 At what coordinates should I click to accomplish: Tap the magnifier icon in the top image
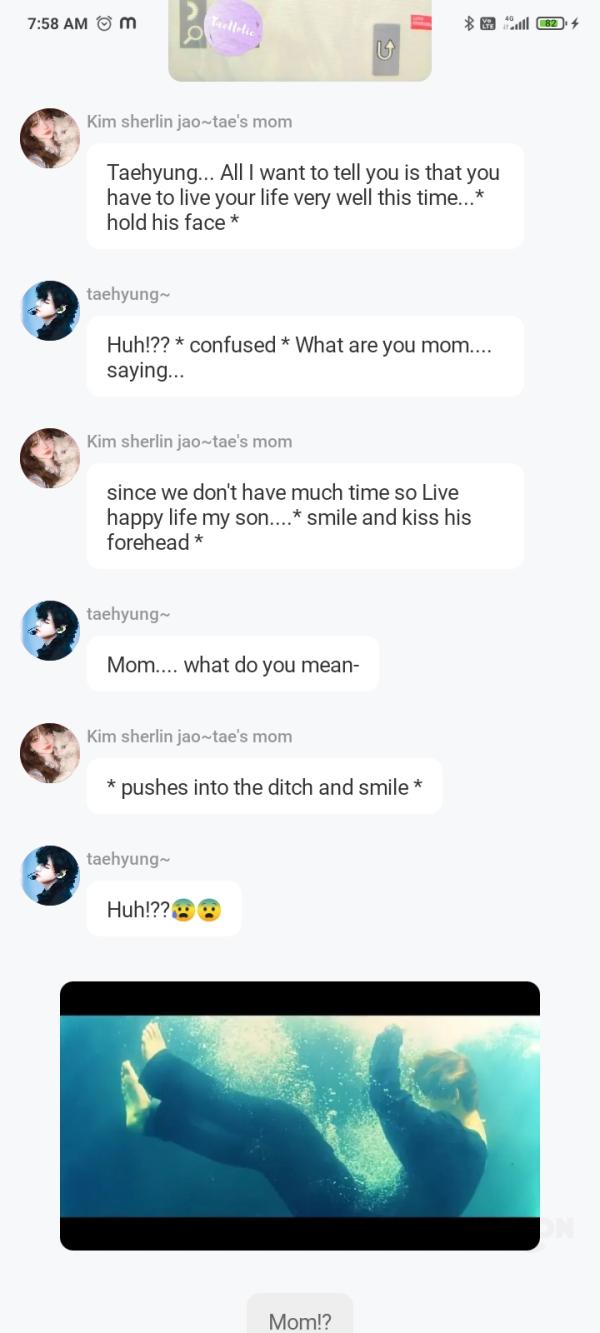(193, 34)
